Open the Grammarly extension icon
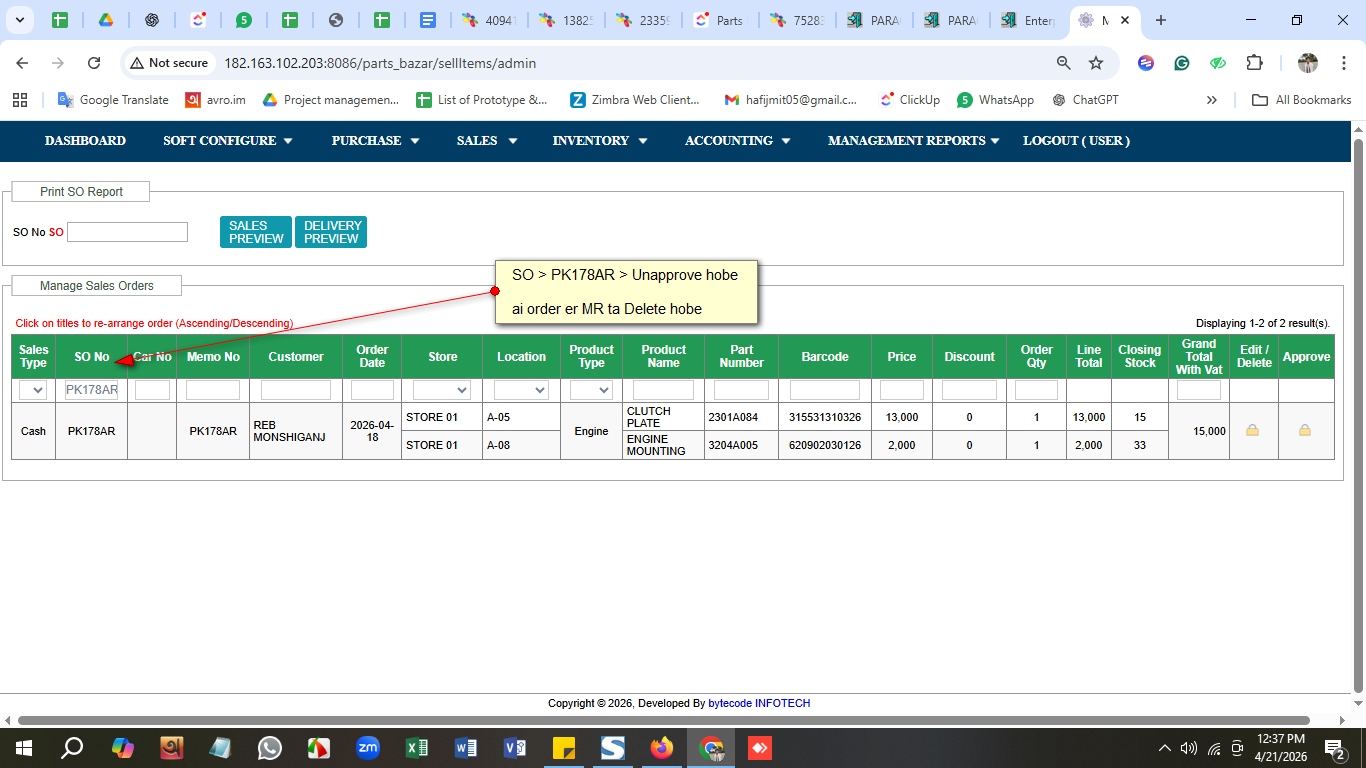Viewport: 1366px width, 768px height. [x=1182, y=63]
